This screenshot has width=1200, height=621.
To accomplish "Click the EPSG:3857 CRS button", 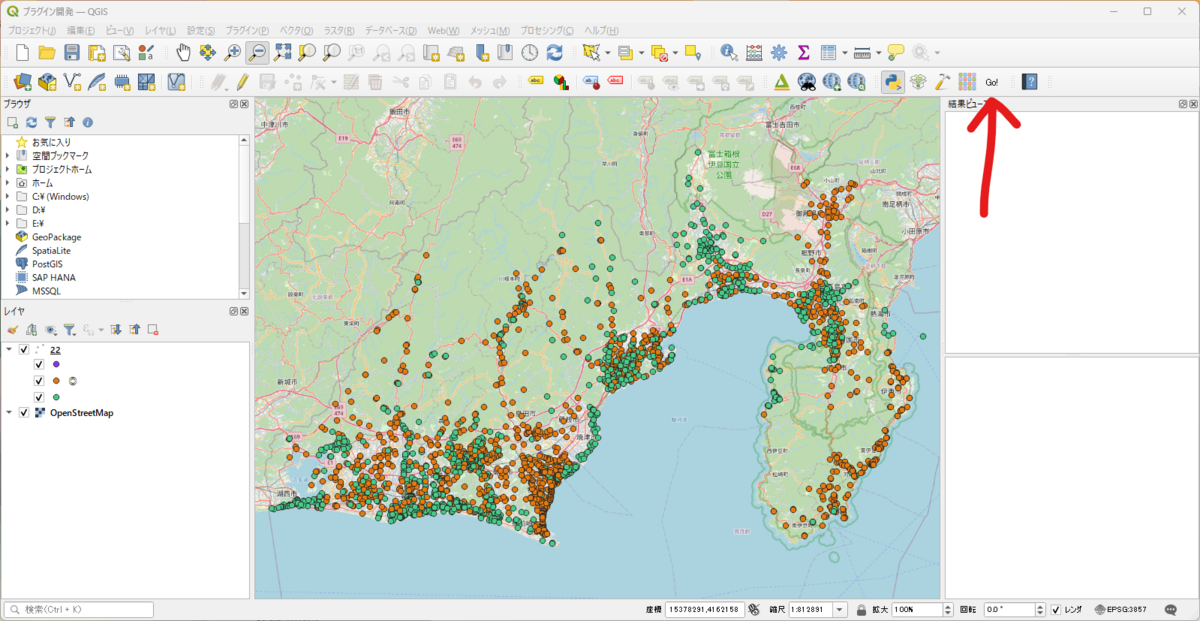I will click(x=1120, y=609).
